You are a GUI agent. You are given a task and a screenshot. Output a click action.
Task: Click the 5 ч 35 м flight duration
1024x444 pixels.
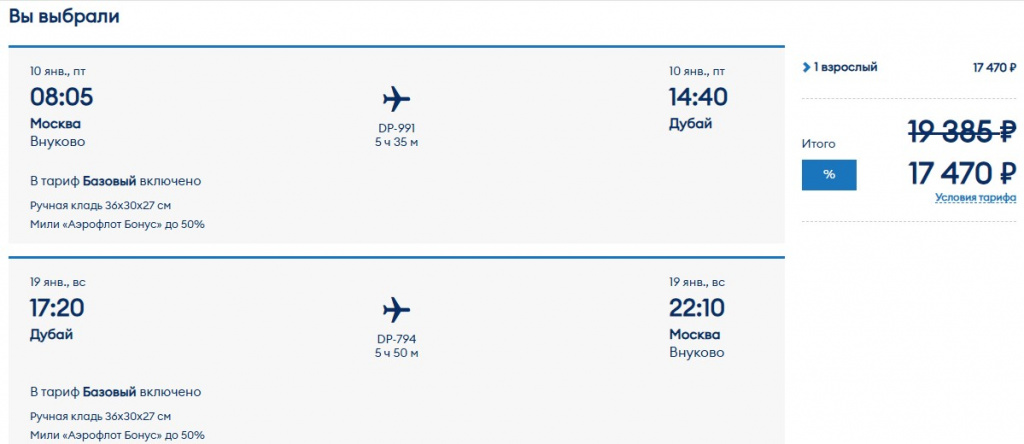tap(396, 143)
